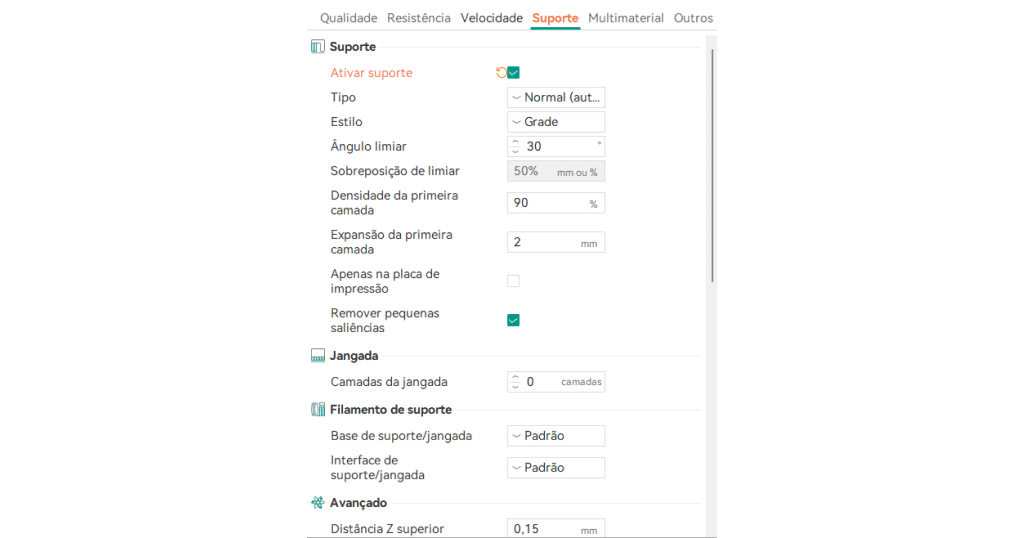Click the Sobreposição de limiar 50% field
The image size is (1024, 538).
click(x=556, y=171)
